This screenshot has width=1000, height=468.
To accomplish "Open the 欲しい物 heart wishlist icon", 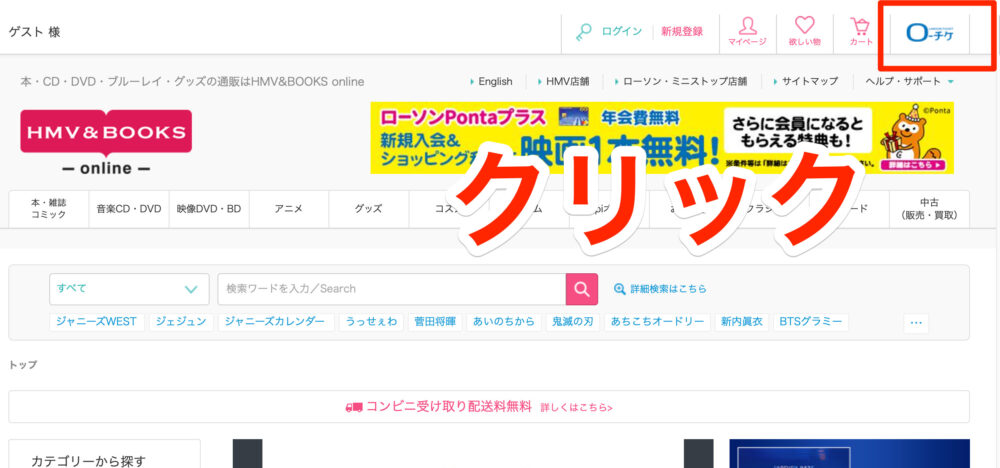I will 804,31.
